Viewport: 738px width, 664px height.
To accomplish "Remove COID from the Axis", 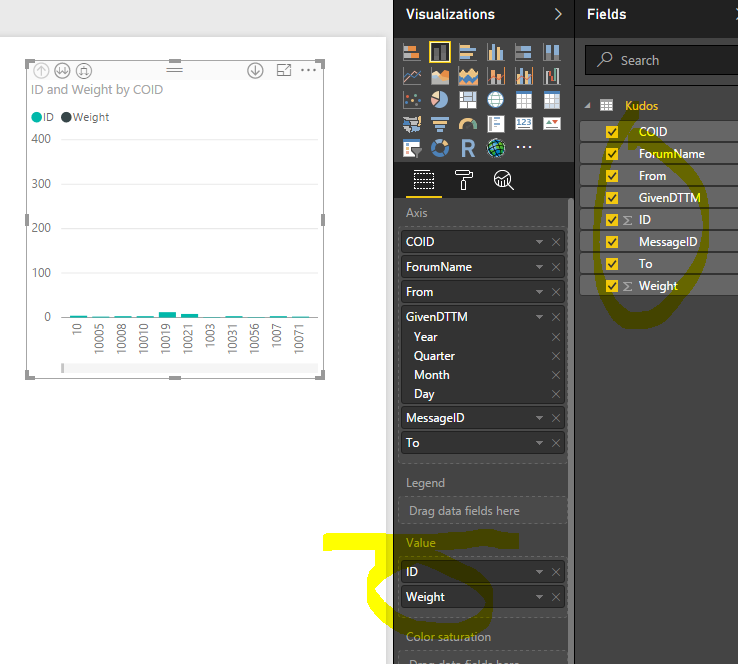I will tap(556, 242).
